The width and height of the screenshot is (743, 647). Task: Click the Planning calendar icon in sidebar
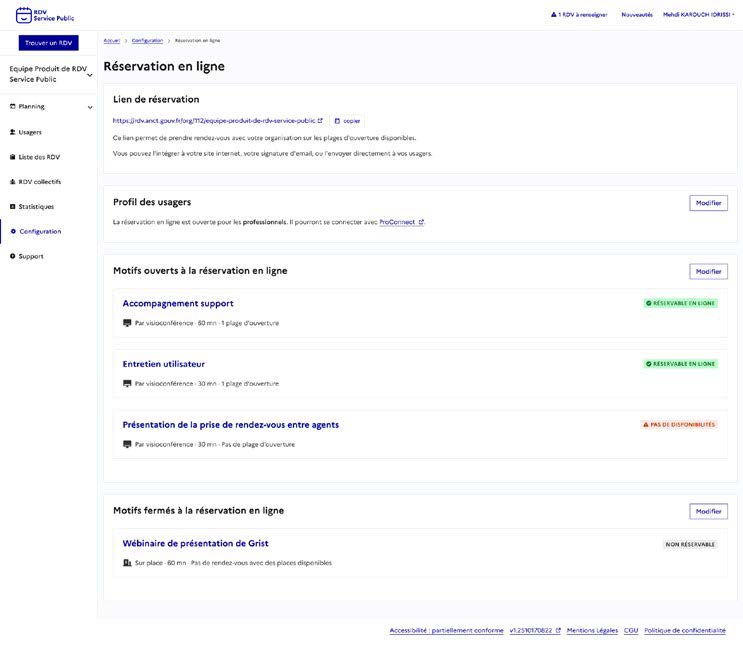tap(13, 106)
